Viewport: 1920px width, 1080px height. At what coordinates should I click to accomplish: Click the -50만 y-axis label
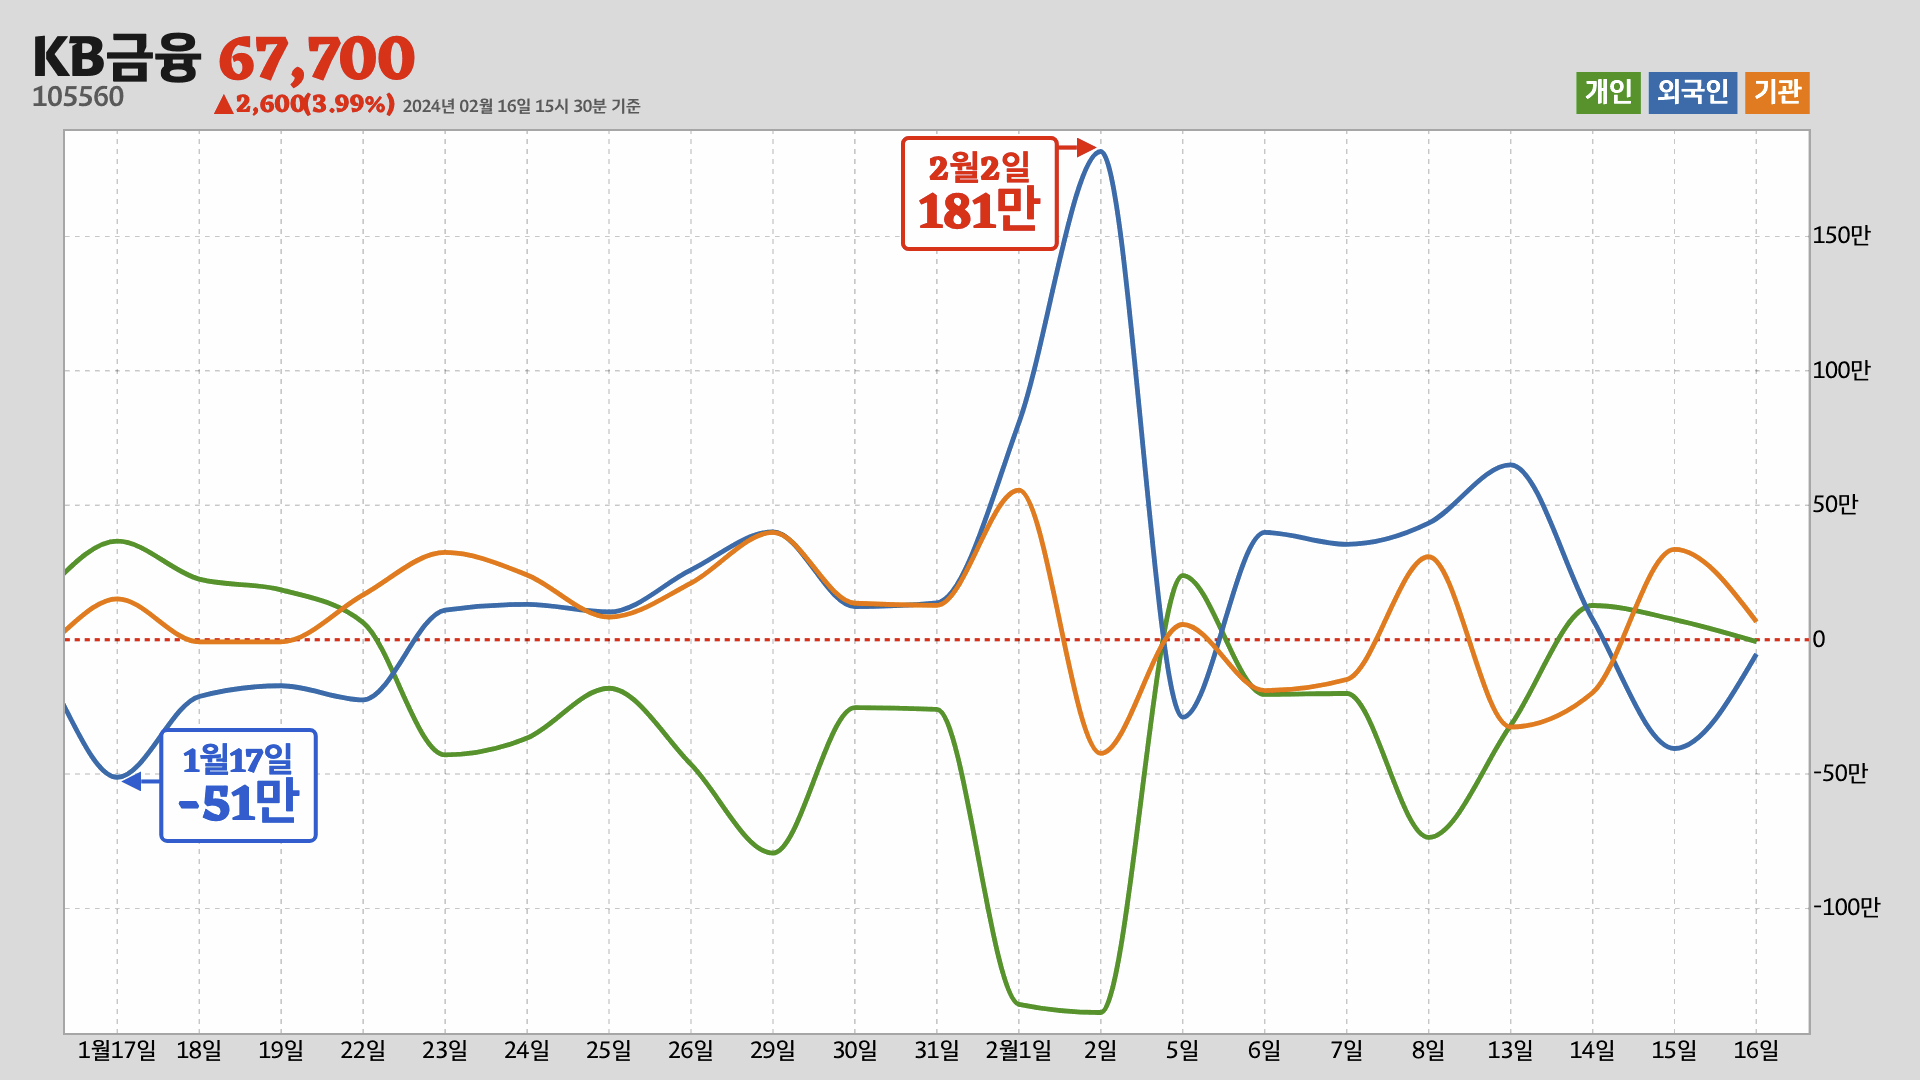[1840, 774]
